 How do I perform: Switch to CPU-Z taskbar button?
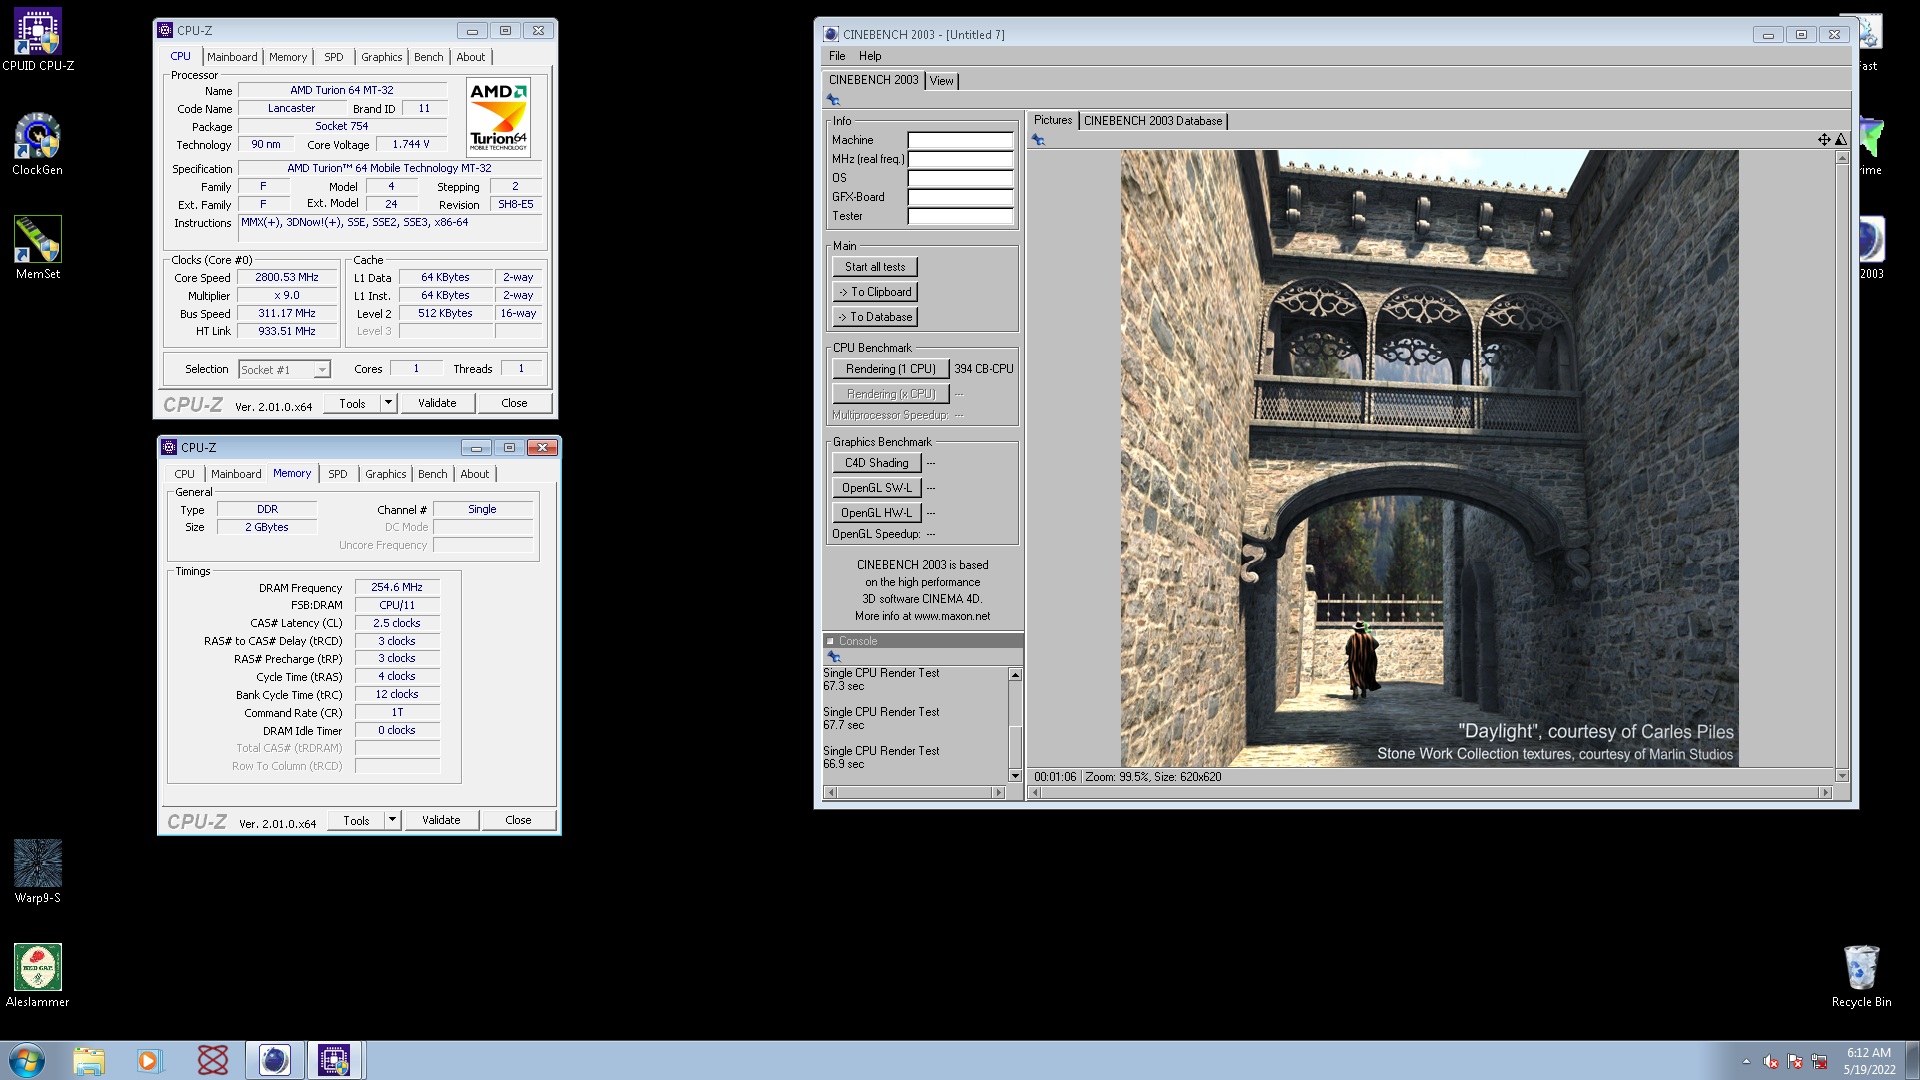334,1060
